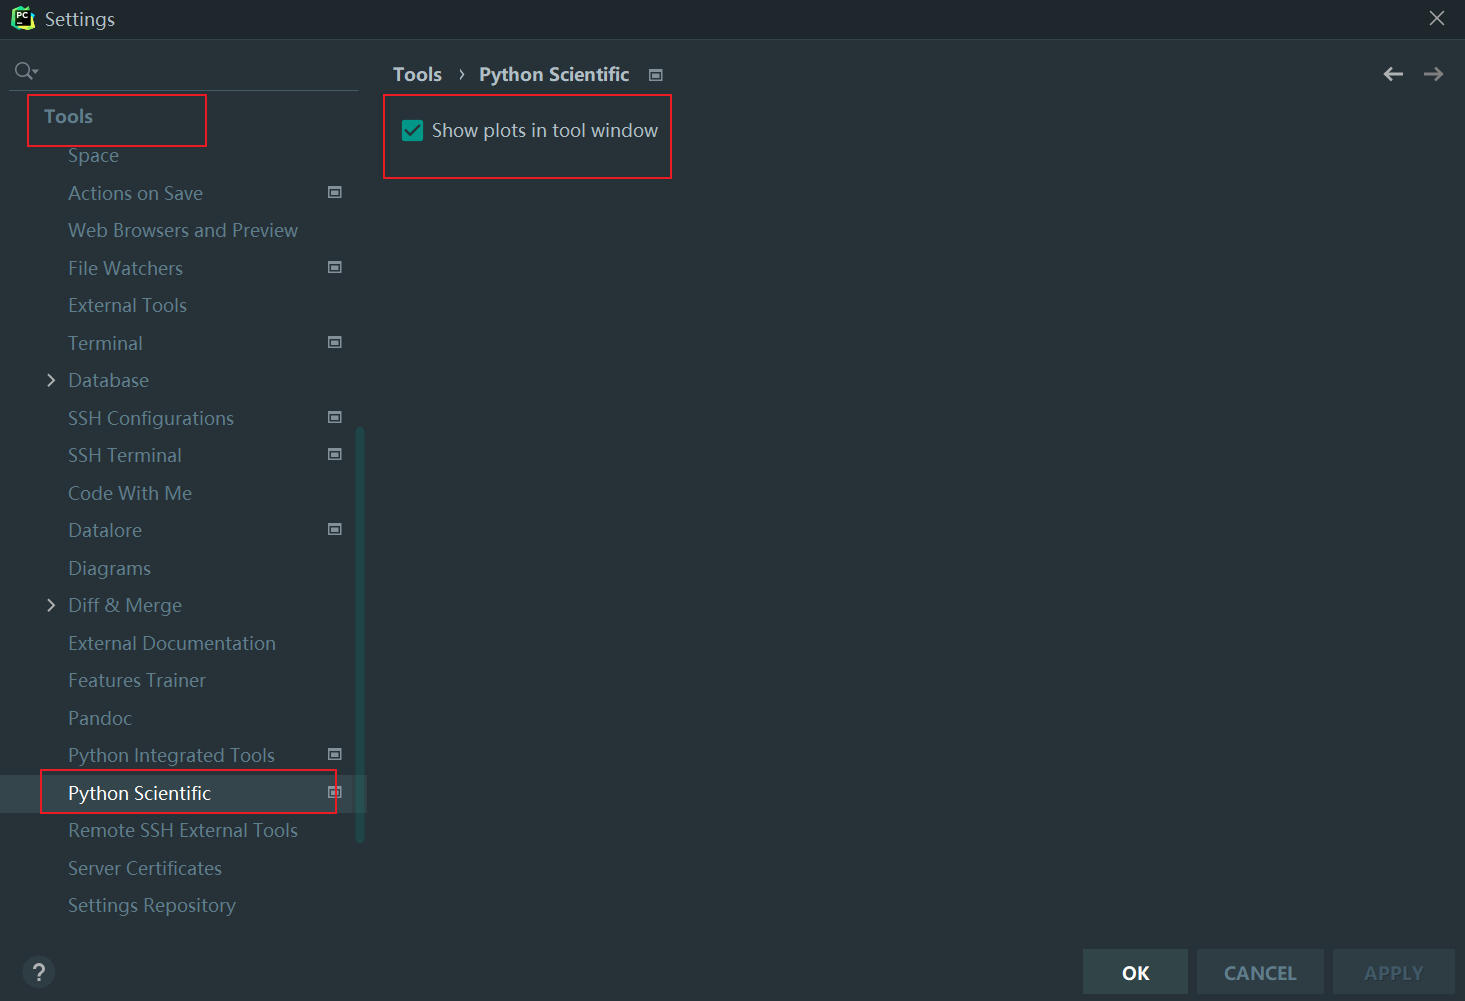
Task: Confirm settings with the OK button
Action: [1134, 971]
